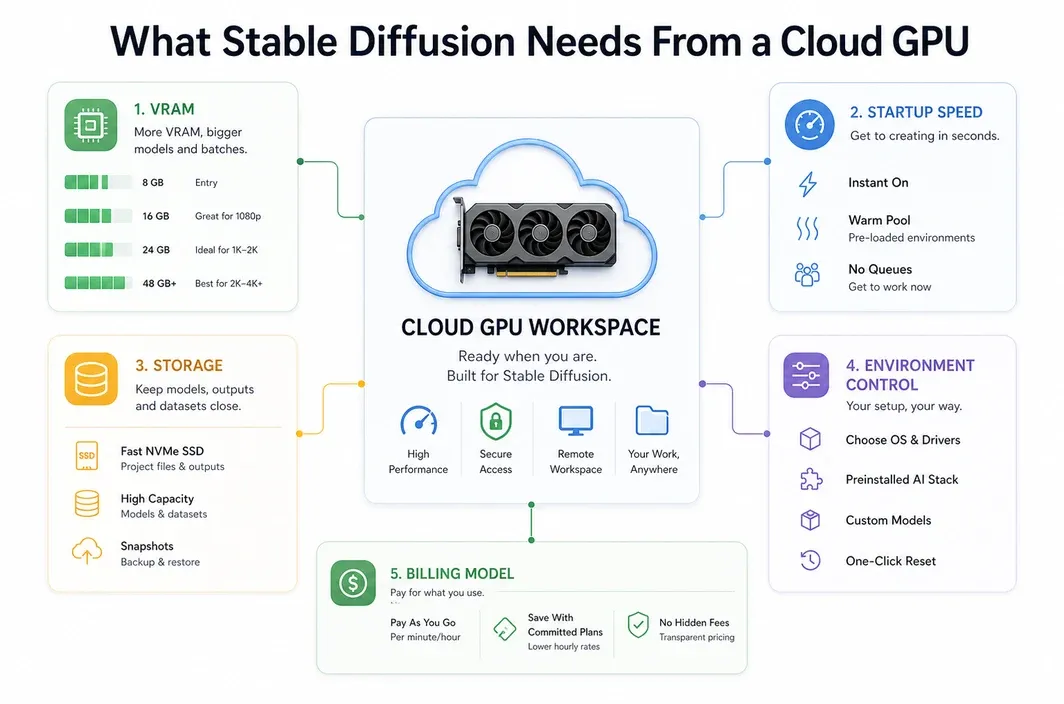Click the 'Best for 2K–4K+' label
1064x704 pixels.
tap(229, 283)
